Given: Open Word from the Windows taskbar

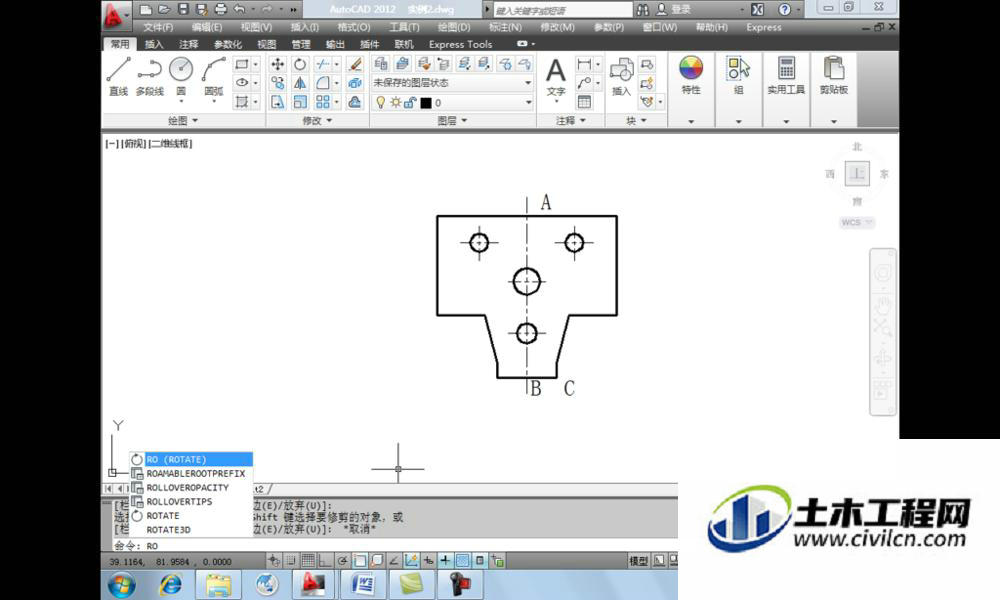Looking at the screenshot, I should pos(363,584).
